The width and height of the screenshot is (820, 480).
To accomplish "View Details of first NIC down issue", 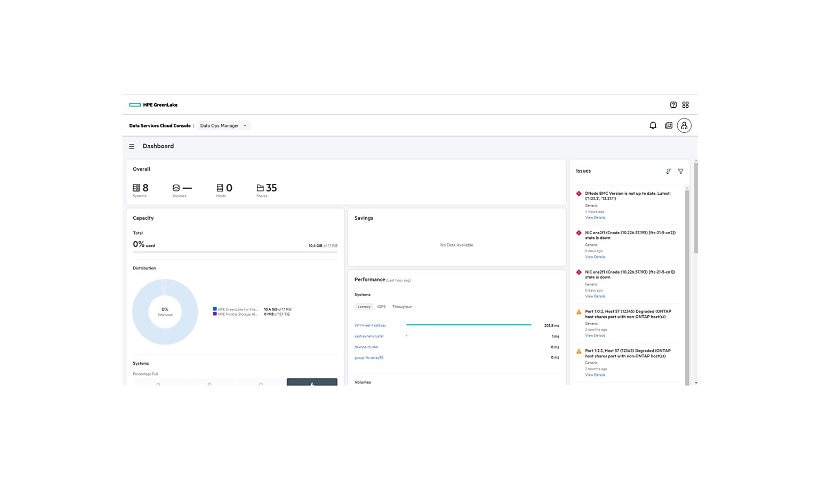I will (x=595, y=257).
